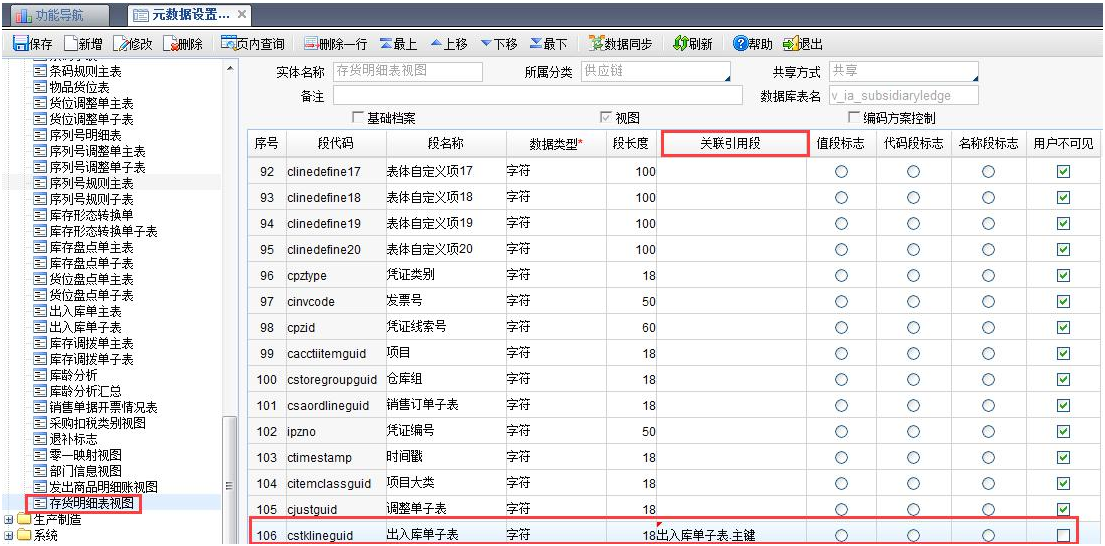This screenshot has width=1105, height=546.
Task: Open 销售单据开票情况表 node
Action: pos(103,407)
